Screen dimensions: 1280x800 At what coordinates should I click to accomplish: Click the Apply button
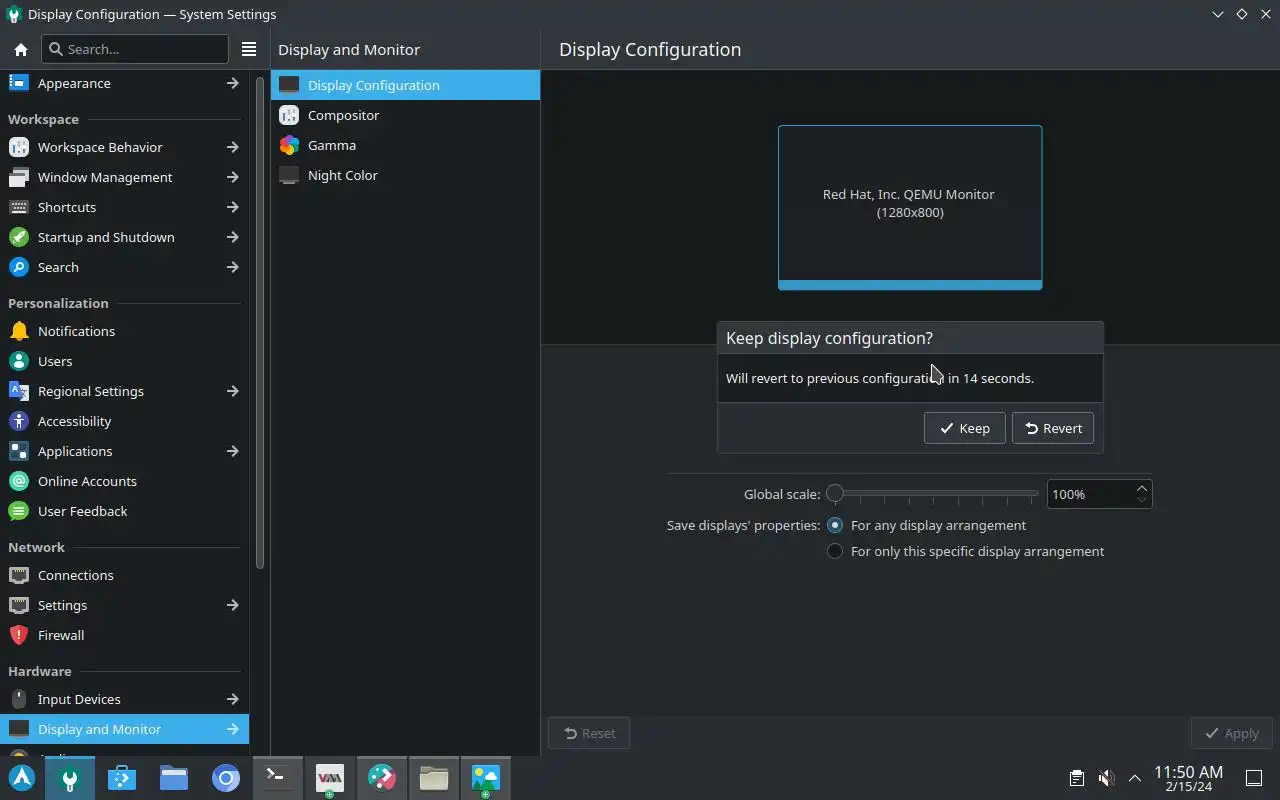click(1231, 733)
